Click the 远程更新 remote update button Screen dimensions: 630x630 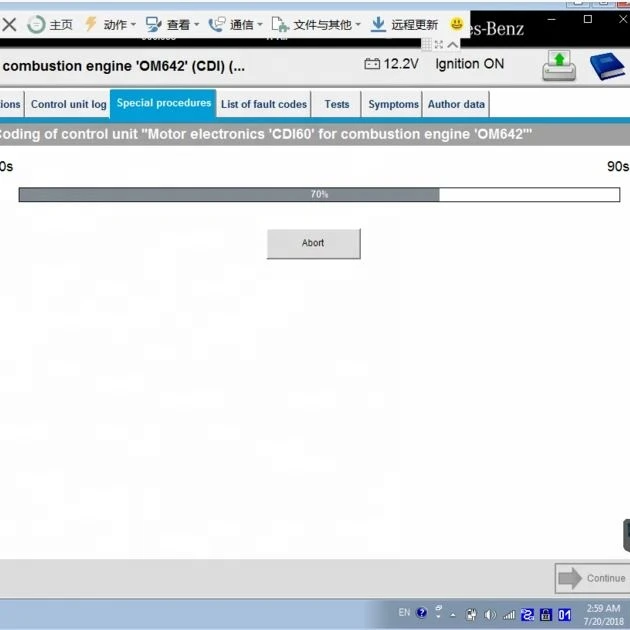tap(404, 25)
